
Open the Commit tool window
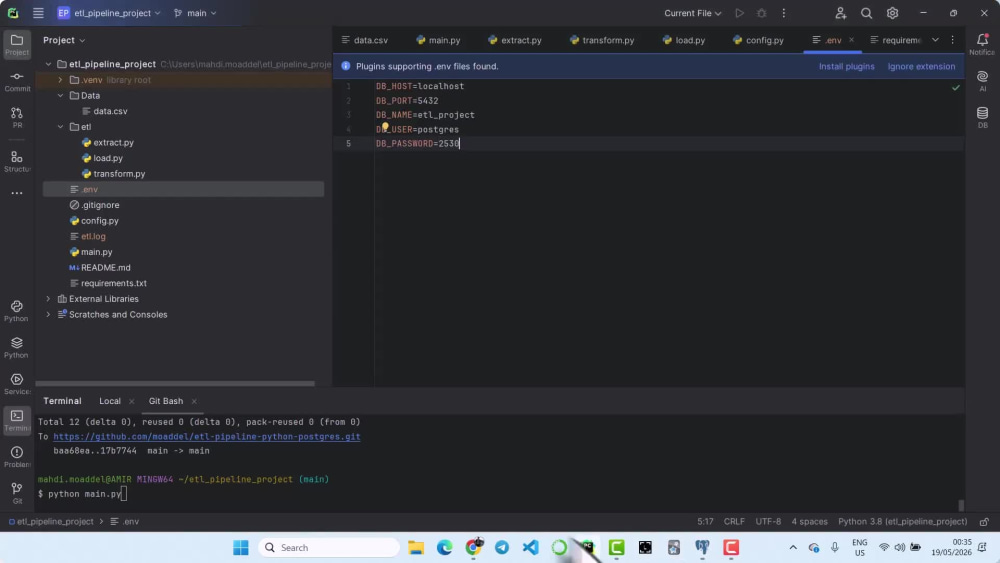17,82
